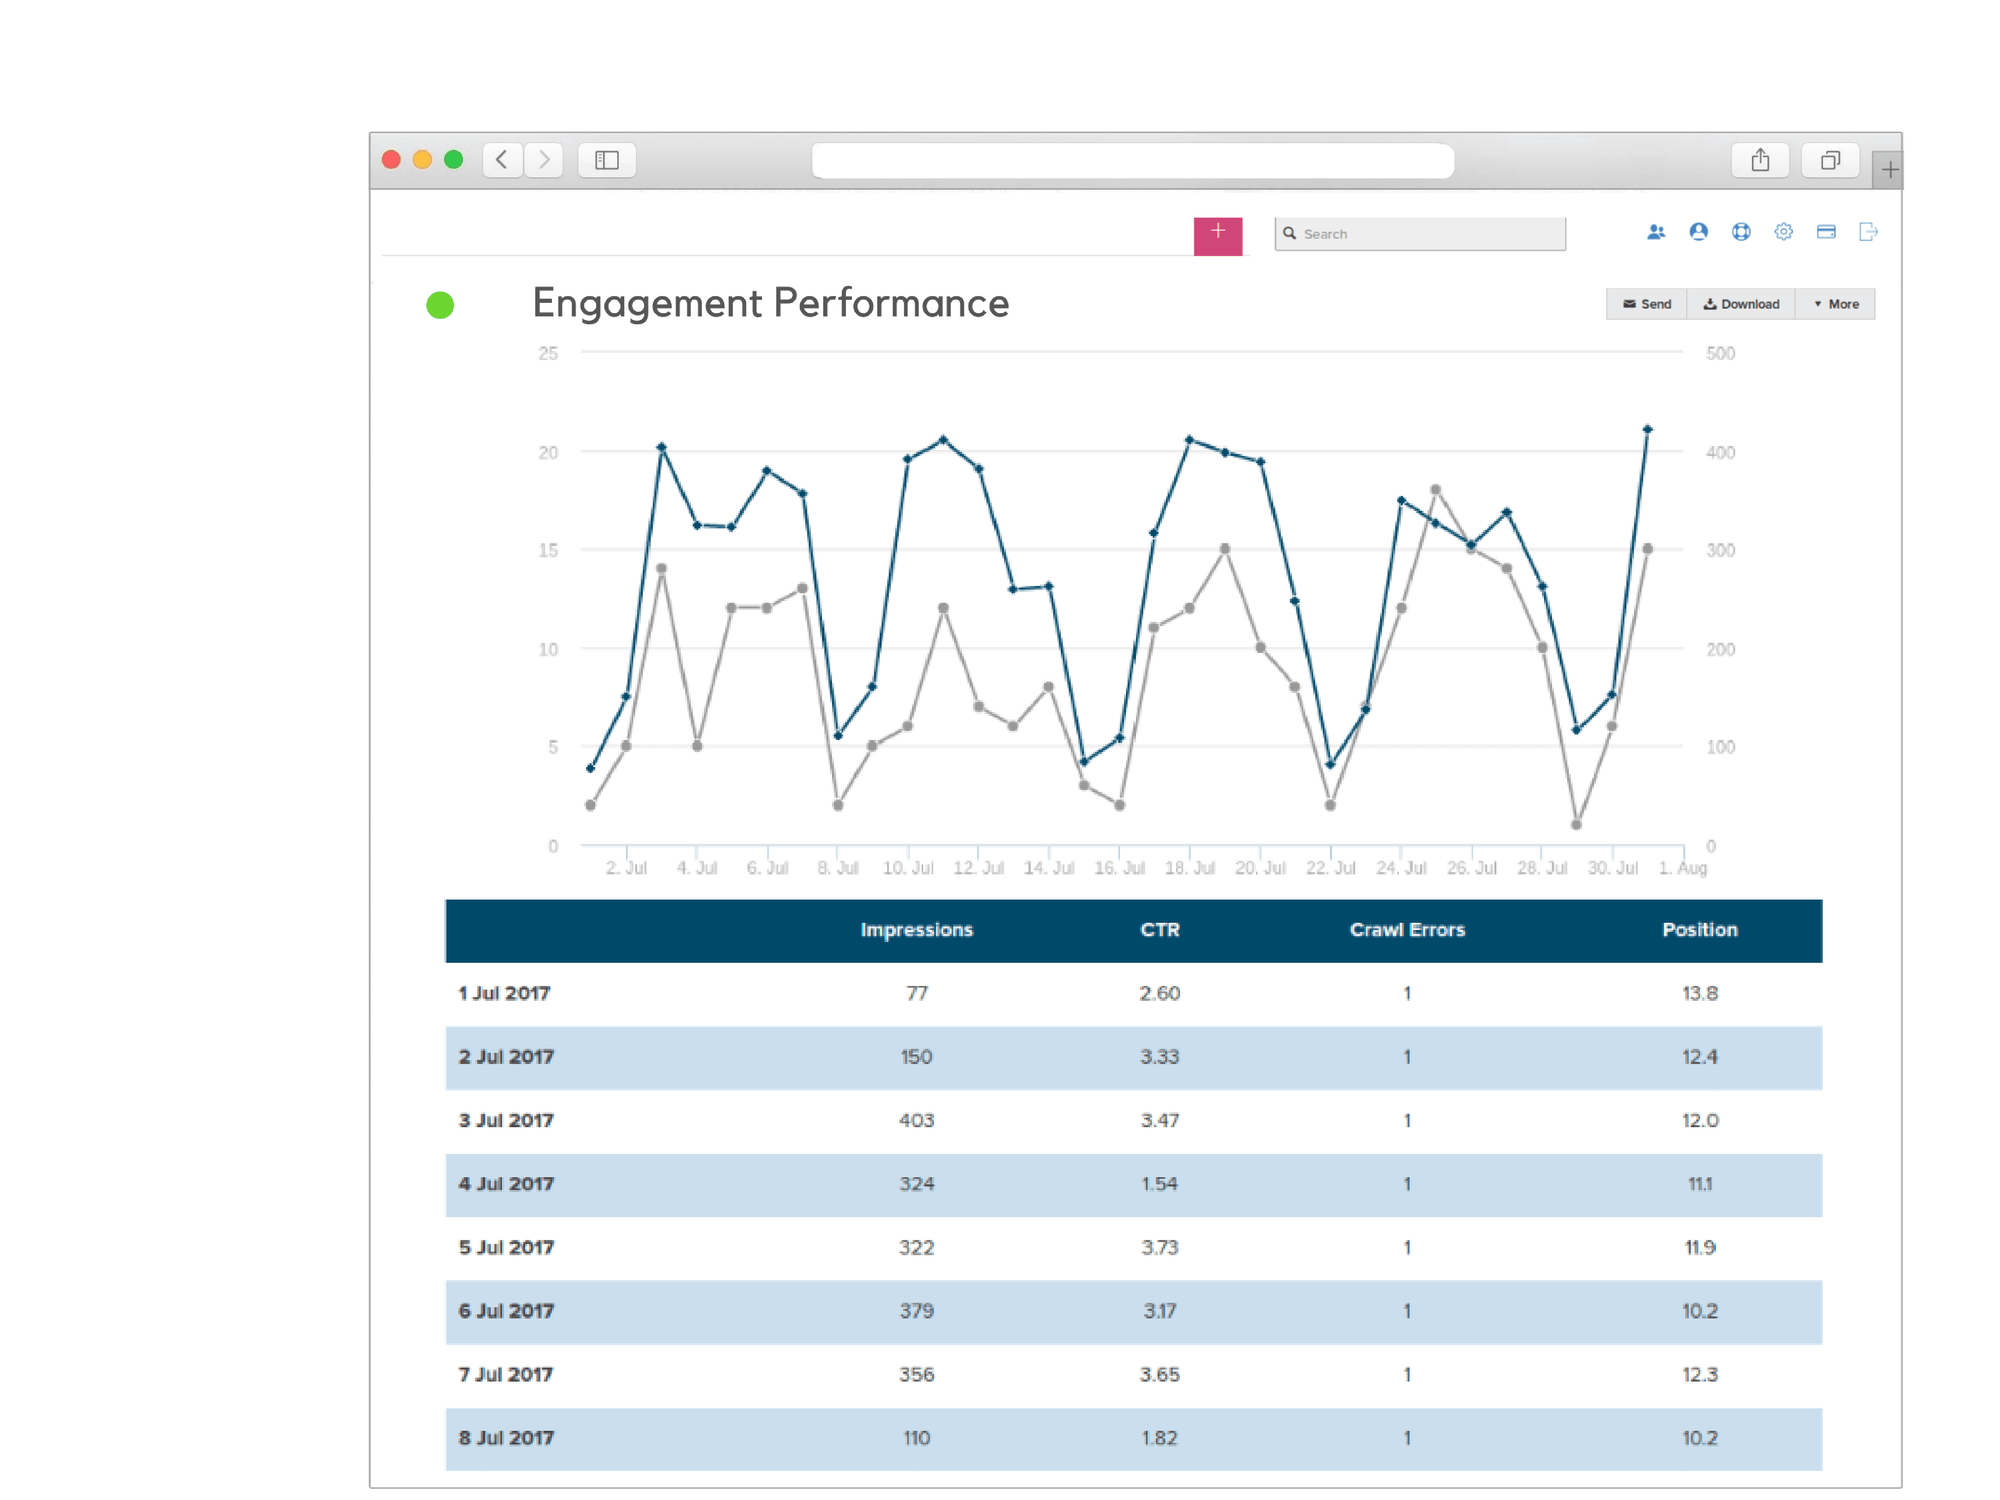The image size is (2000, 1500).
Task: Open your user profile icon
Action: coord(1698,231)
